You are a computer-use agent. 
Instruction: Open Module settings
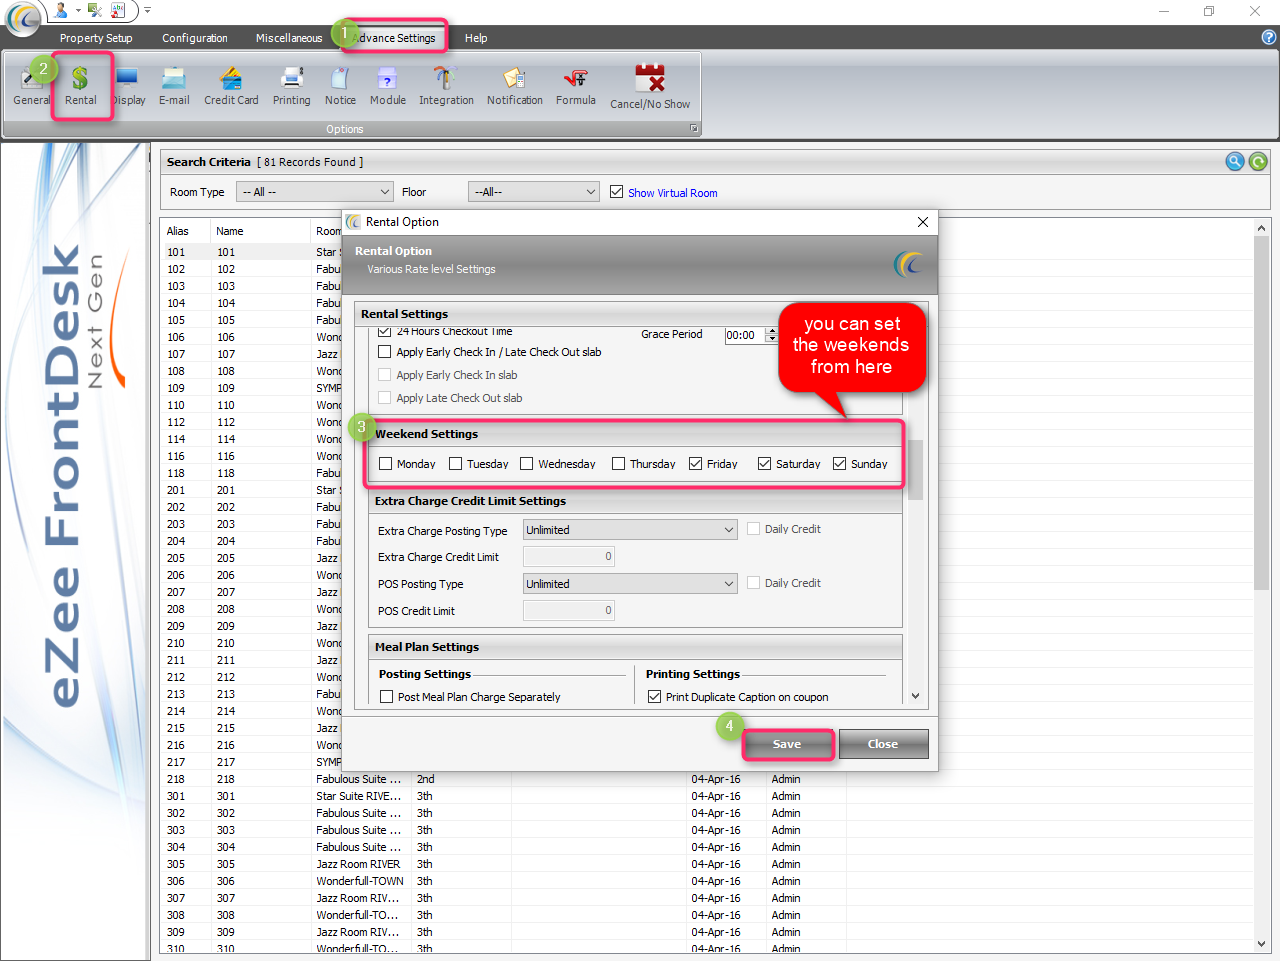[388, 87]
